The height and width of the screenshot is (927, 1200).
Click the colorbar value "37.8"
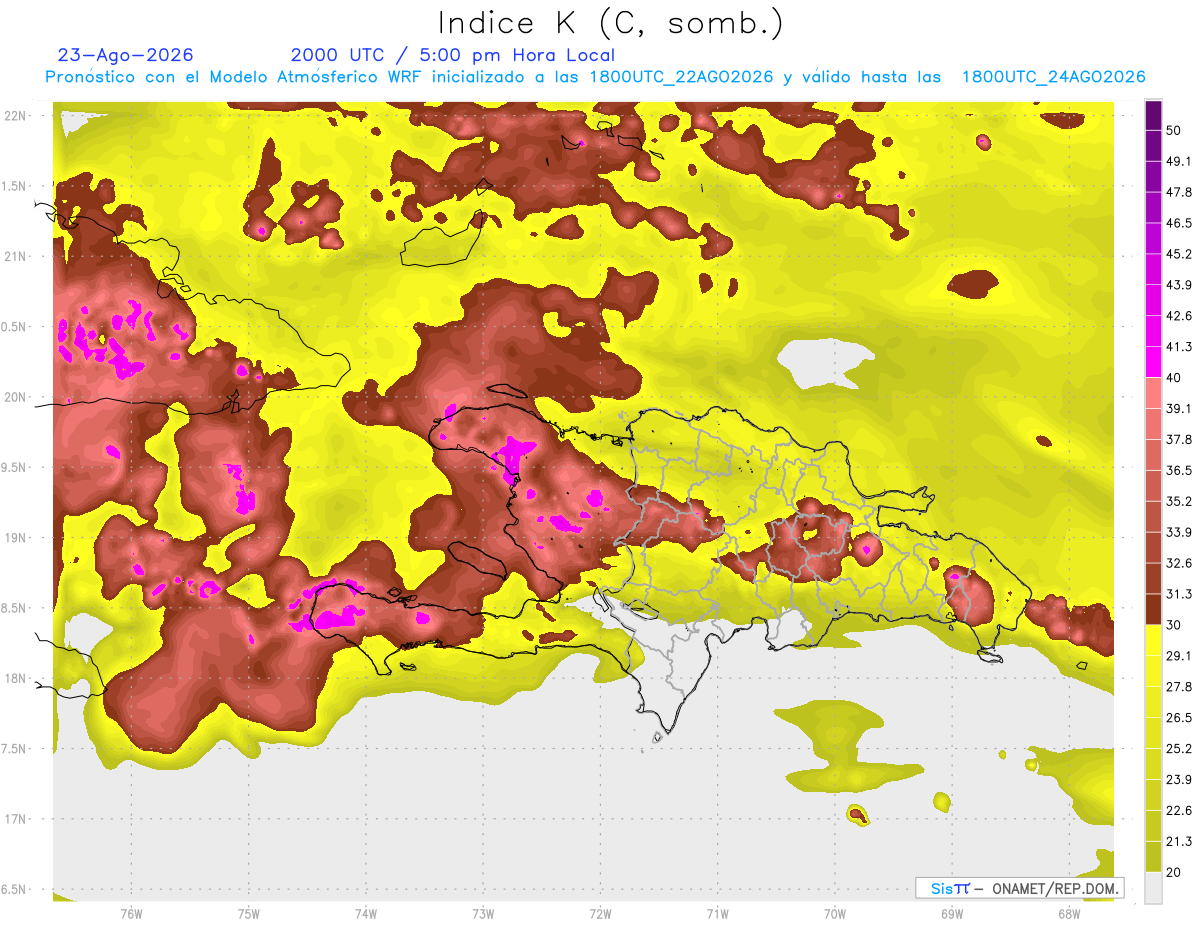1179,440
